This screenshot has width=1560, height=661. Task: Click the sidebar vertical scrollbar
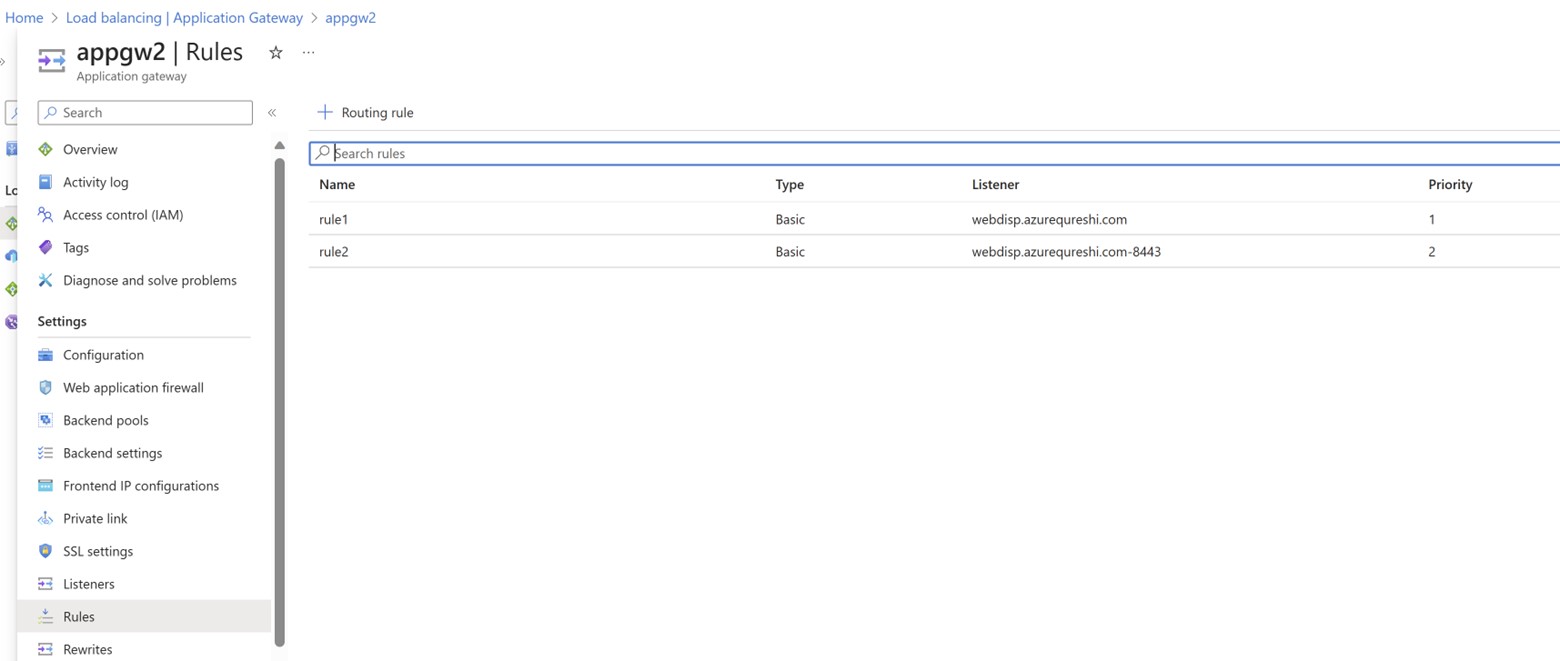point(279,400)
